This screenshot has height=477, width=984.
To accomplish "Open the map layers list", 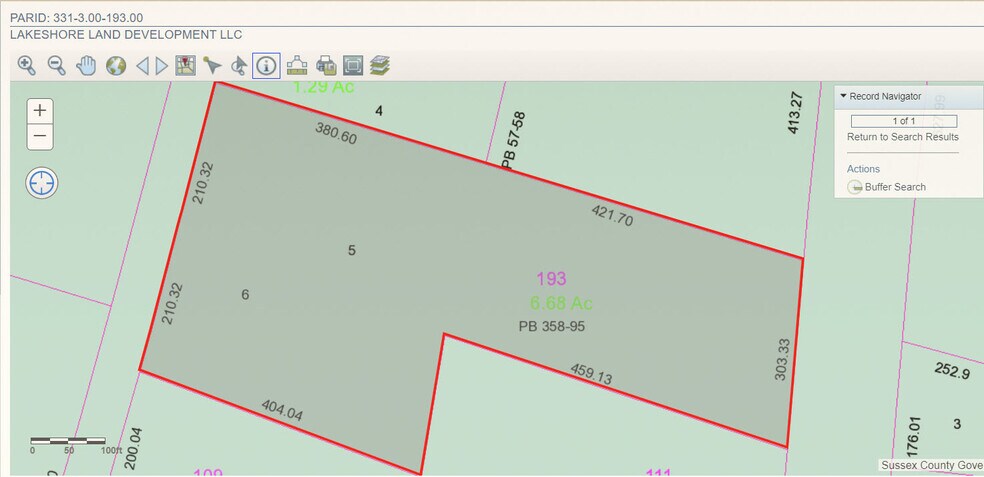I will [379, 66].
